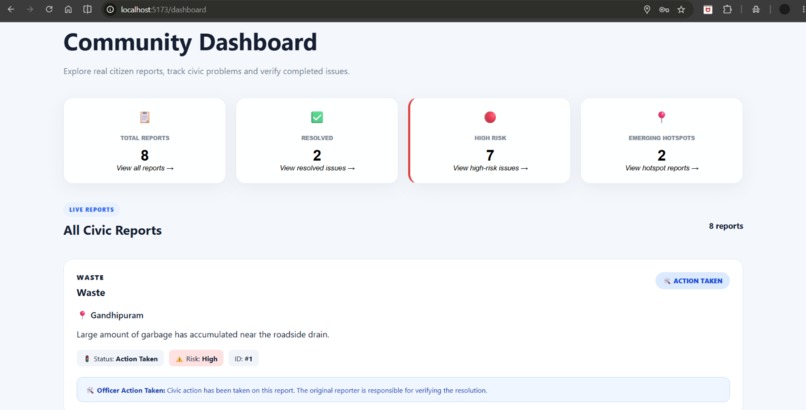Click the site info icon in address bar
806x410 pixels.
[x=110, y=9]
